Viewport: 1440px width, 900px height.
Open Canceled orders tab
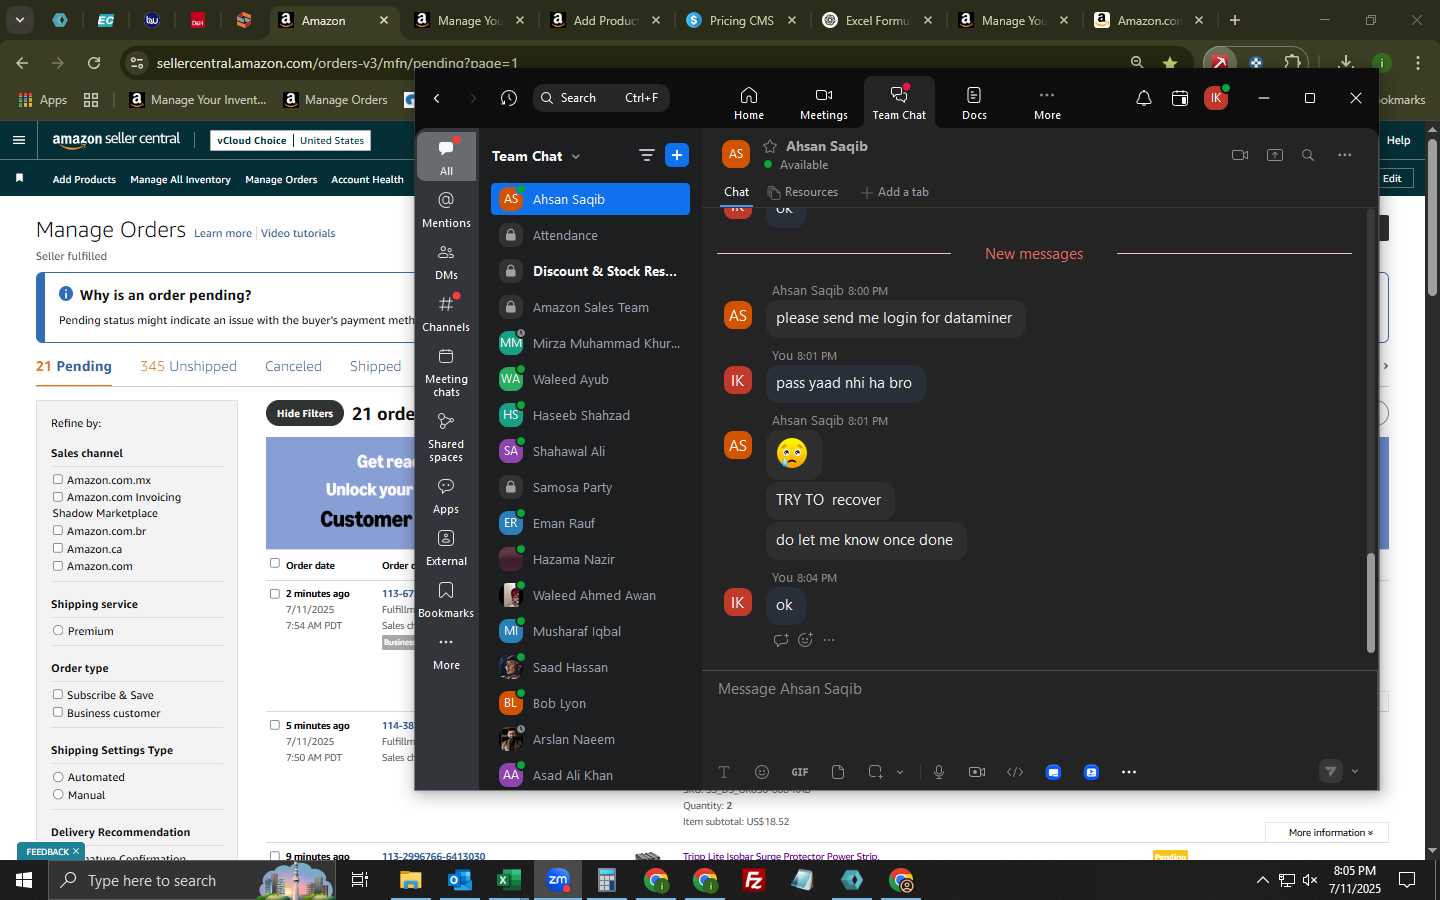click(293, 366)
